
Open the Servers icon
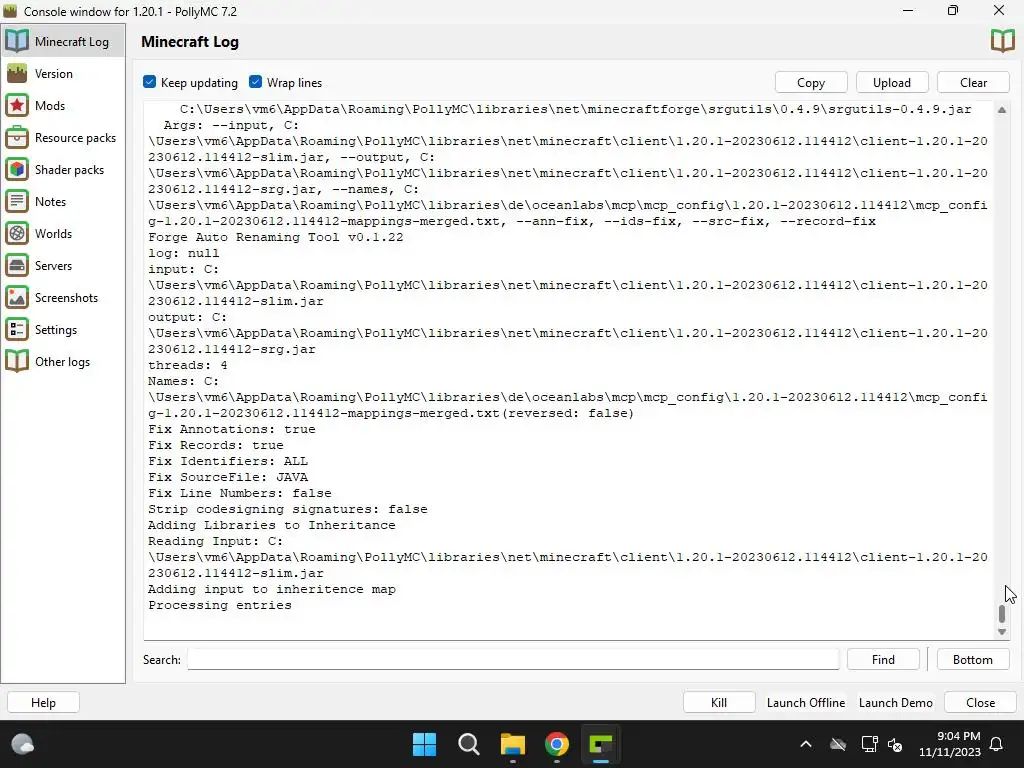17,265
